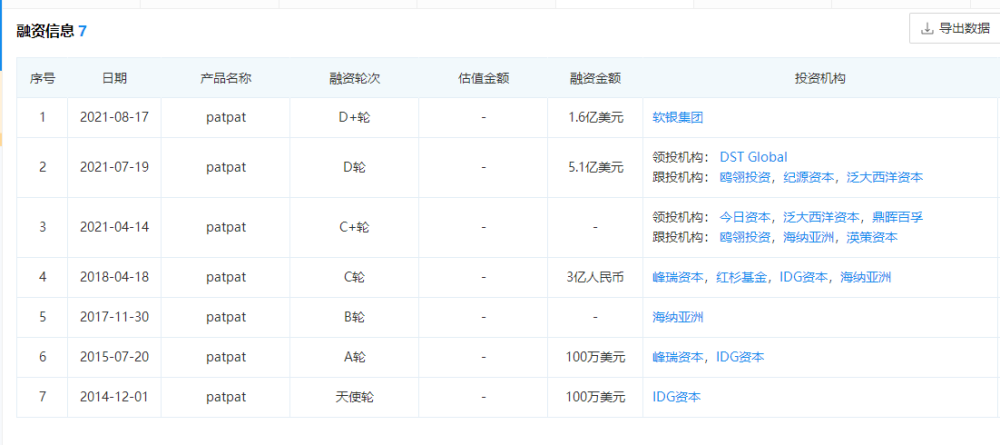
Task: Click the 天使轮 round cell
Action: pyautogui.click(x=355, y=397)
